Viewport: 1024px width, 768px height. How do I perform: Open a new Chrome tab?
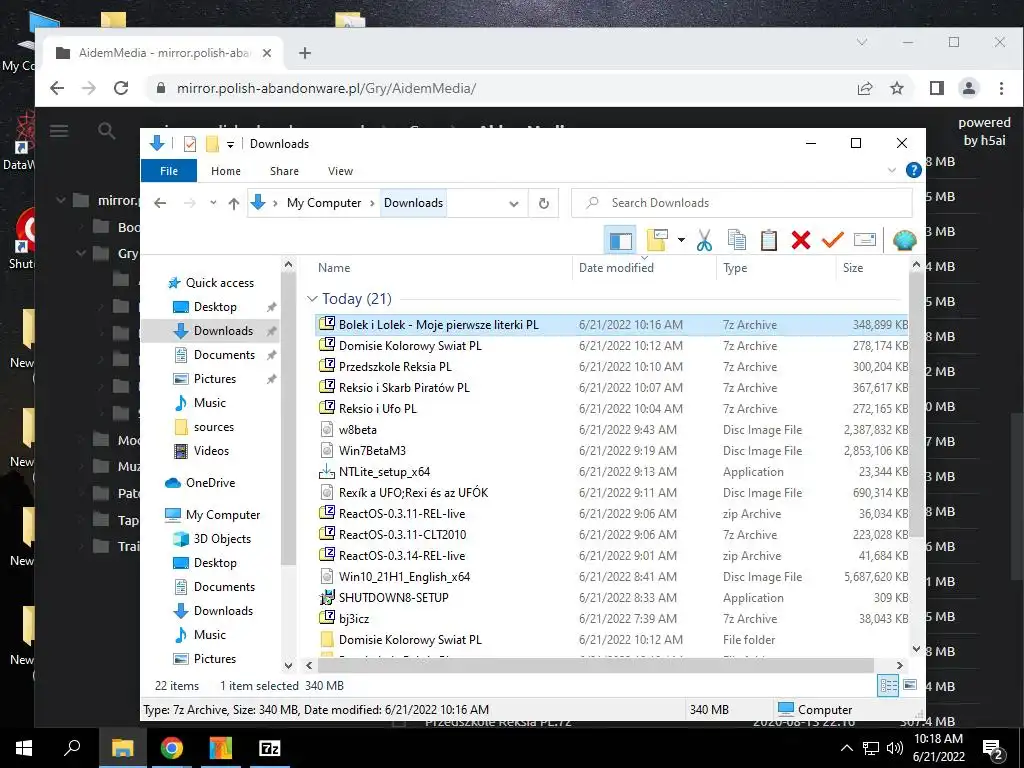304,53
